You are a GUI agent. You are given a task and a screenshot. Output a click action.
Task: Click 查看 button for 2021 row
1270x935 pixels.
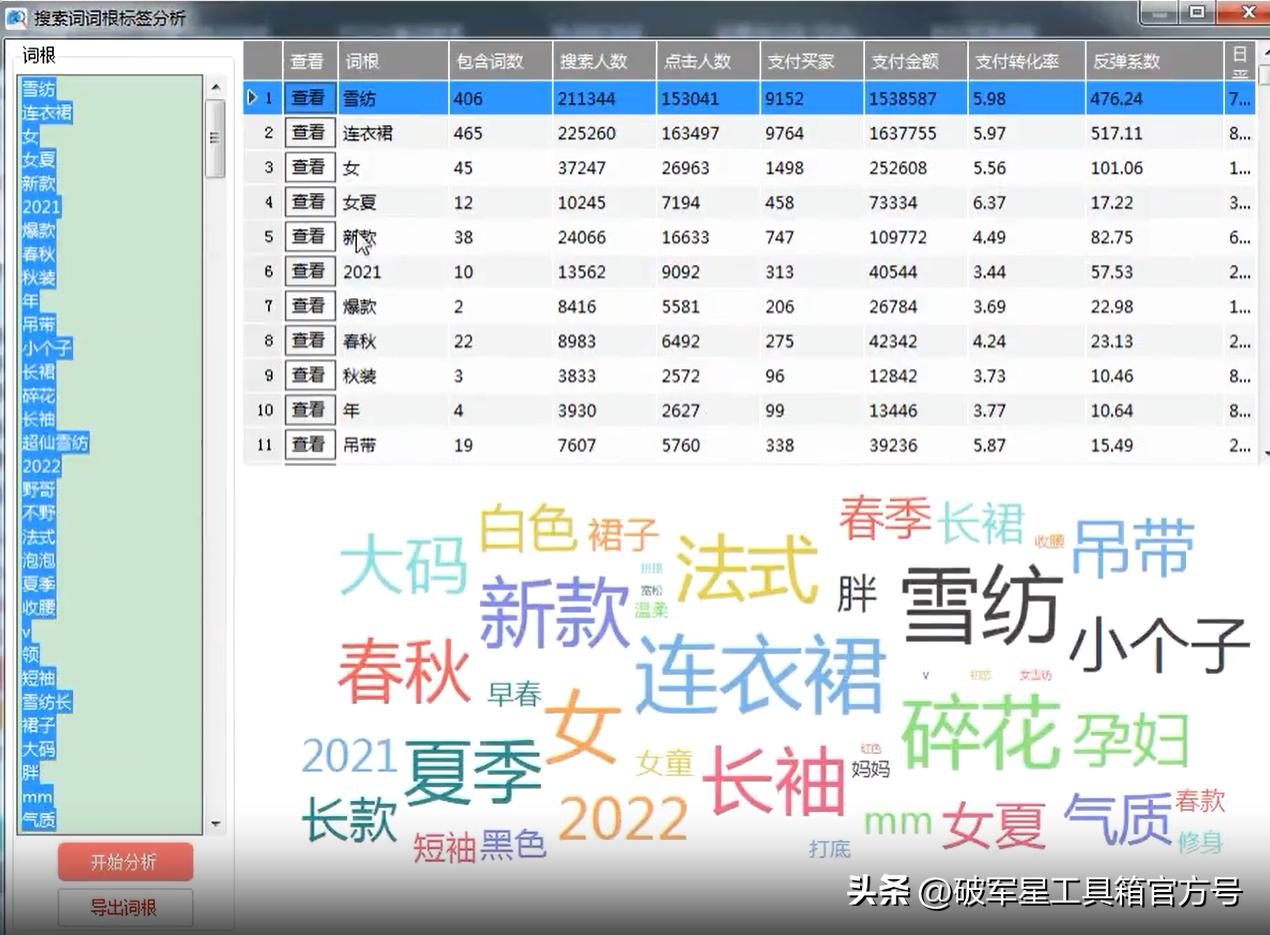click(x=308, y=271)
